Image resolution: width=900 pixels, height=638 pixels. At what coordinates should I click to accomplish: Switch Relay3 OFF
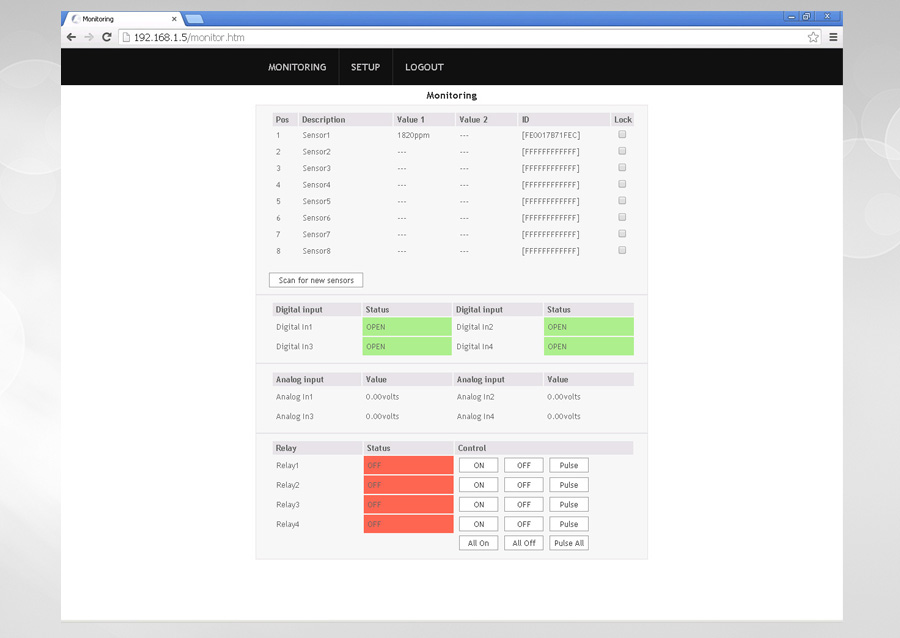[x=523, y=504]
